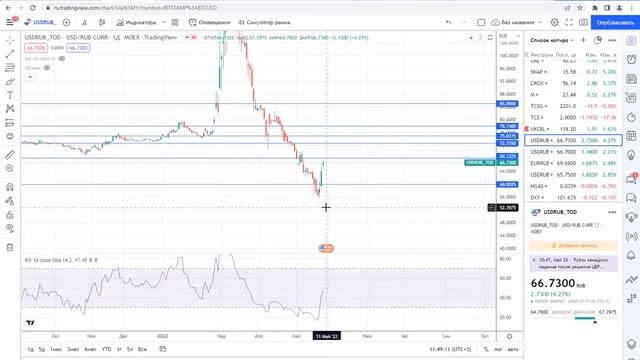
Task: Add note with Добавить заметку
Action: click(573, 245)
